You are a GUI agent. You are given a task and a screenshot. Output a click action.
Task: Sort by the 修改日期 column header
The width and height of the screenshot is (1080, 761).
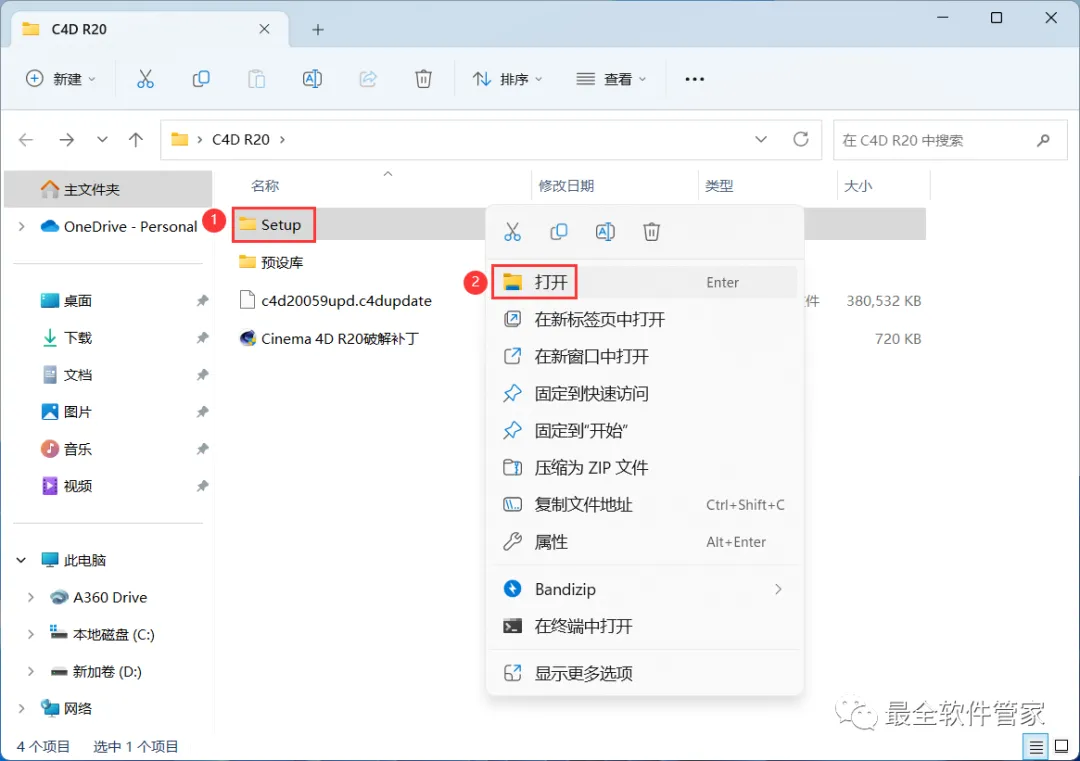point(566,186)
